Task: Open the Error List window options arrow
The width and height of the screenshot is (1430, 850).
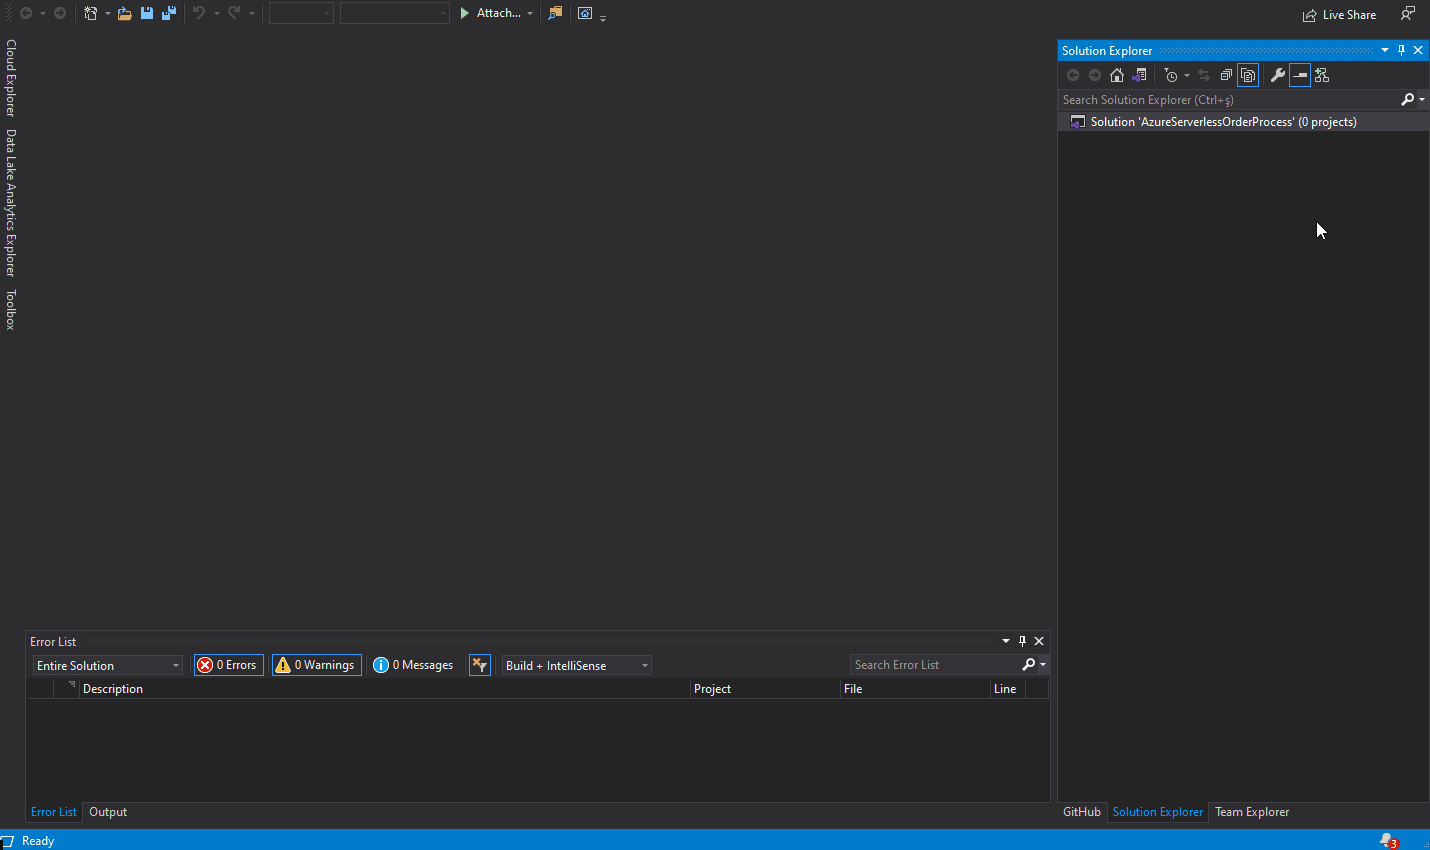Action: click(1006, 641)
